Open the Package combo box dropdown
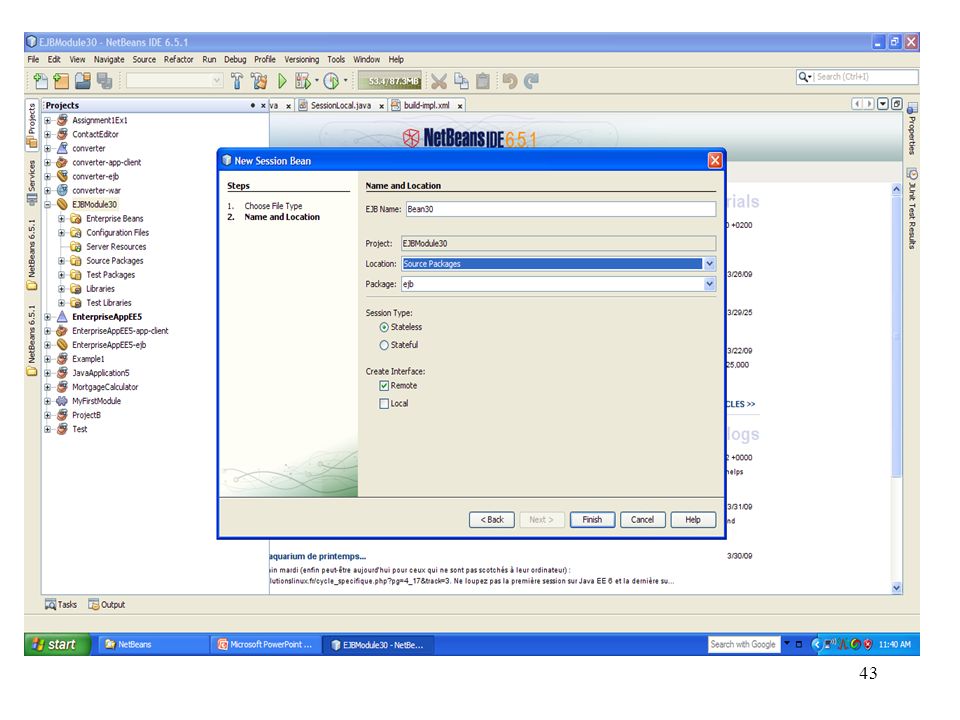 point(709,284)
